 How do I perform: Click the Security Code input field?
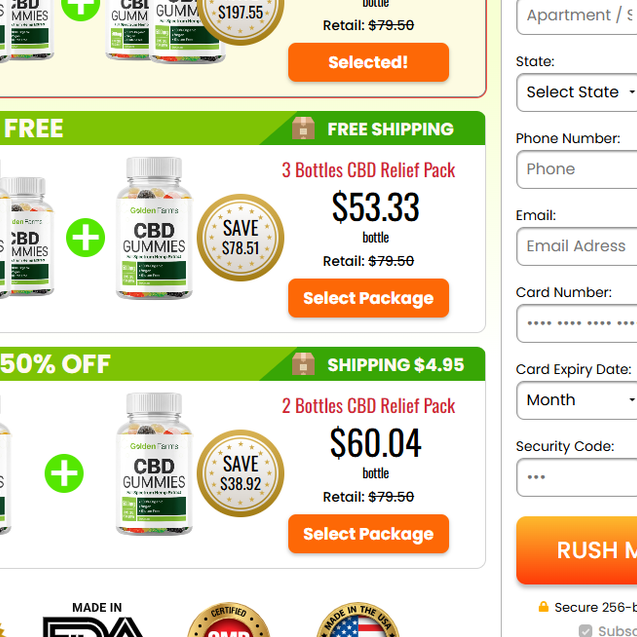click(x=577, y=477)
